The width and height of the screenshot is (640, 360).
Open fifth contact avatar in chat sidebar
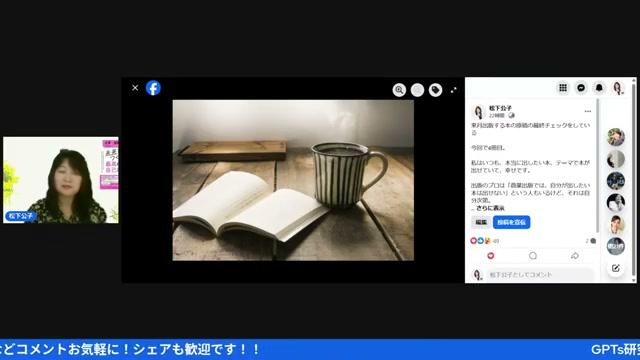point(616,224)
